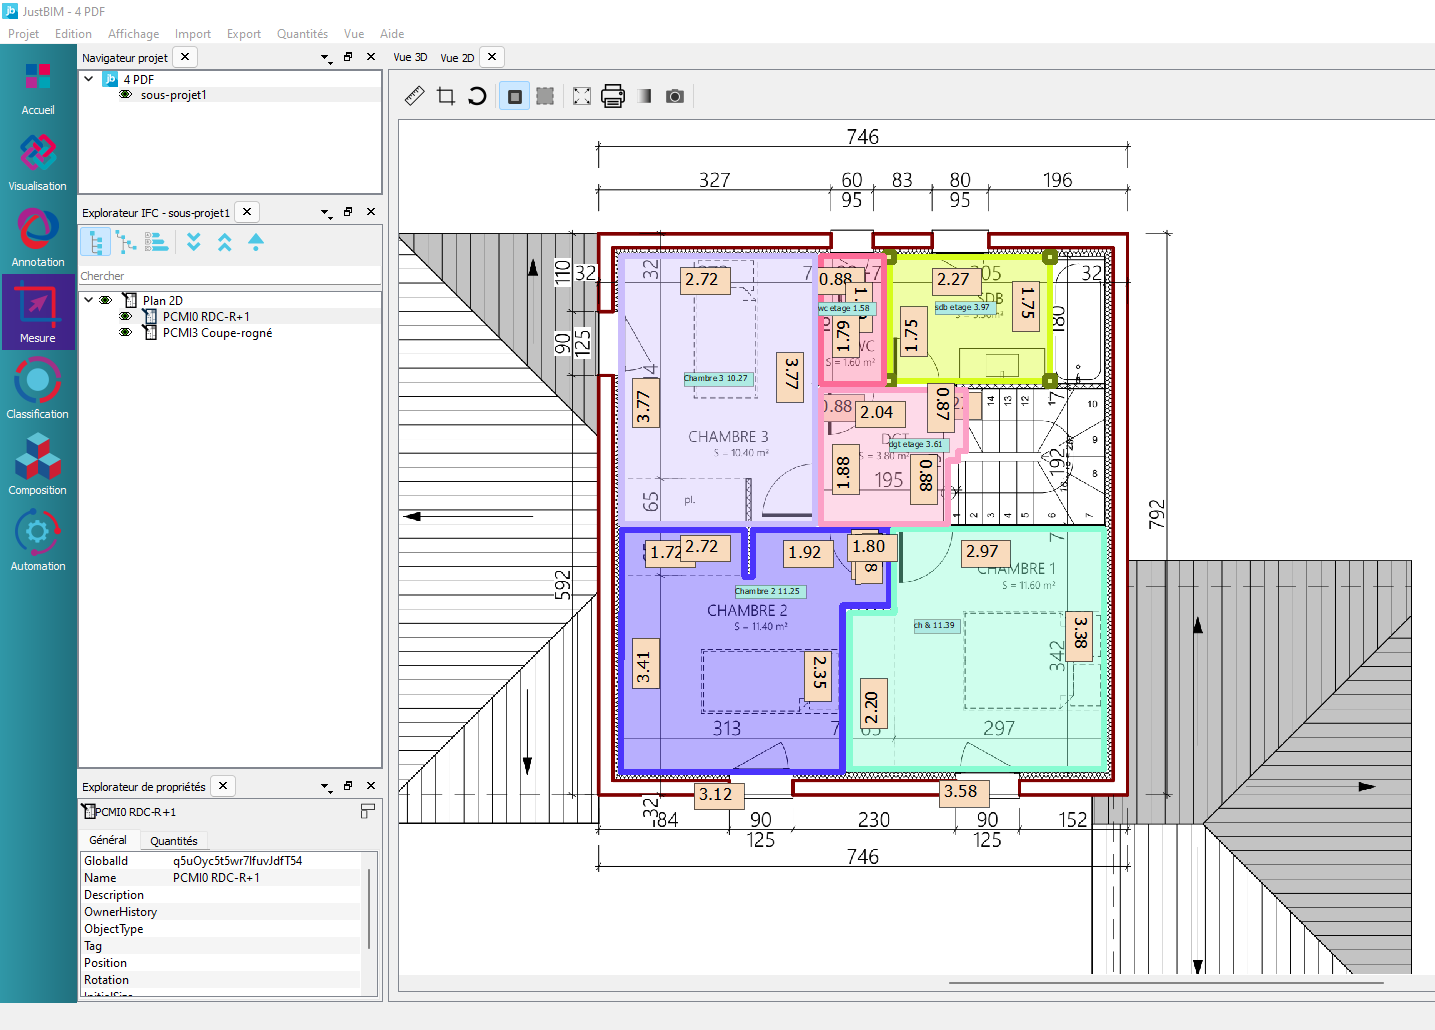The width and height of the screenshot is (1435, 1030).
Task: Open the Classification module in the sidebar
Action: [38, 389]
